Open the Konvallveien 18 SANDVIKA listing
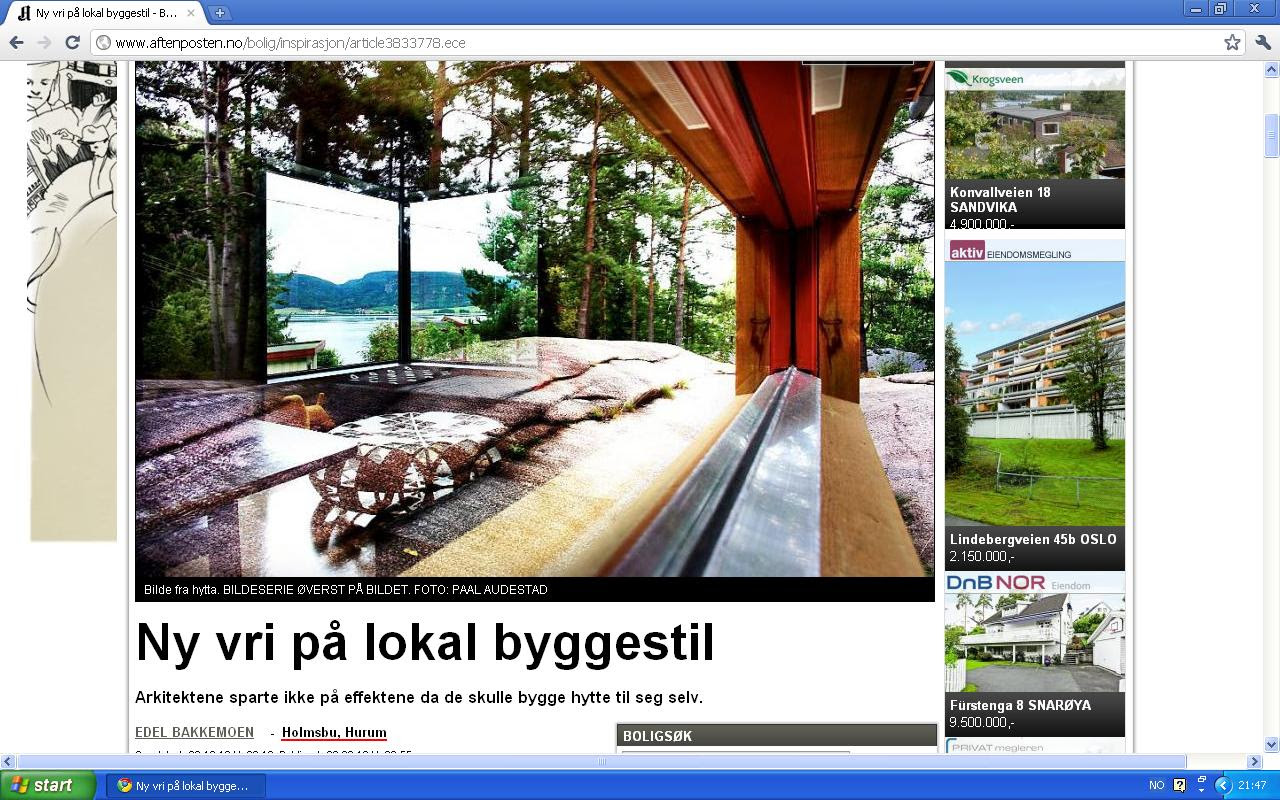 pyautogui.click(x=1000, y=199)
